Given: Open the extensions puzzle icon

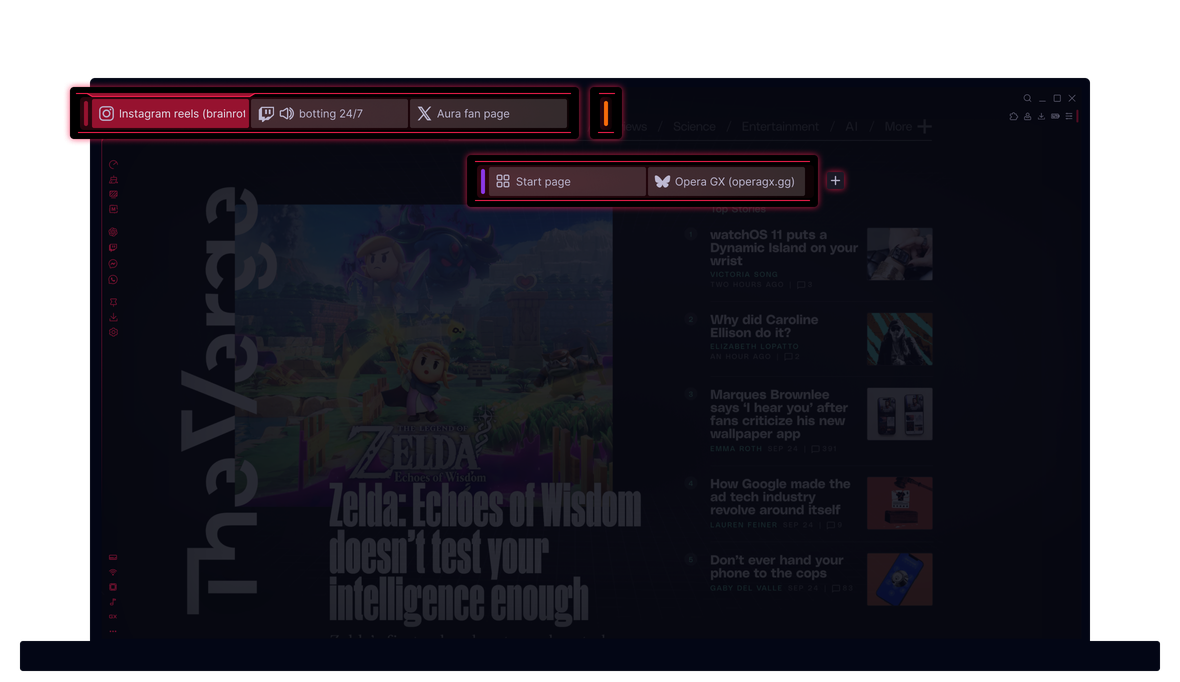Looking at the screenshot, I should point(1013,117).
